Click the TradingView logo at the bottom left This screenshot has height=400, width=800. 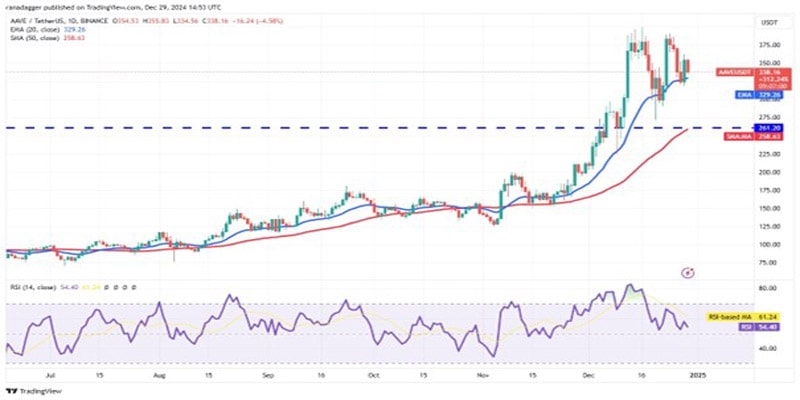click(x=35, y=391)
